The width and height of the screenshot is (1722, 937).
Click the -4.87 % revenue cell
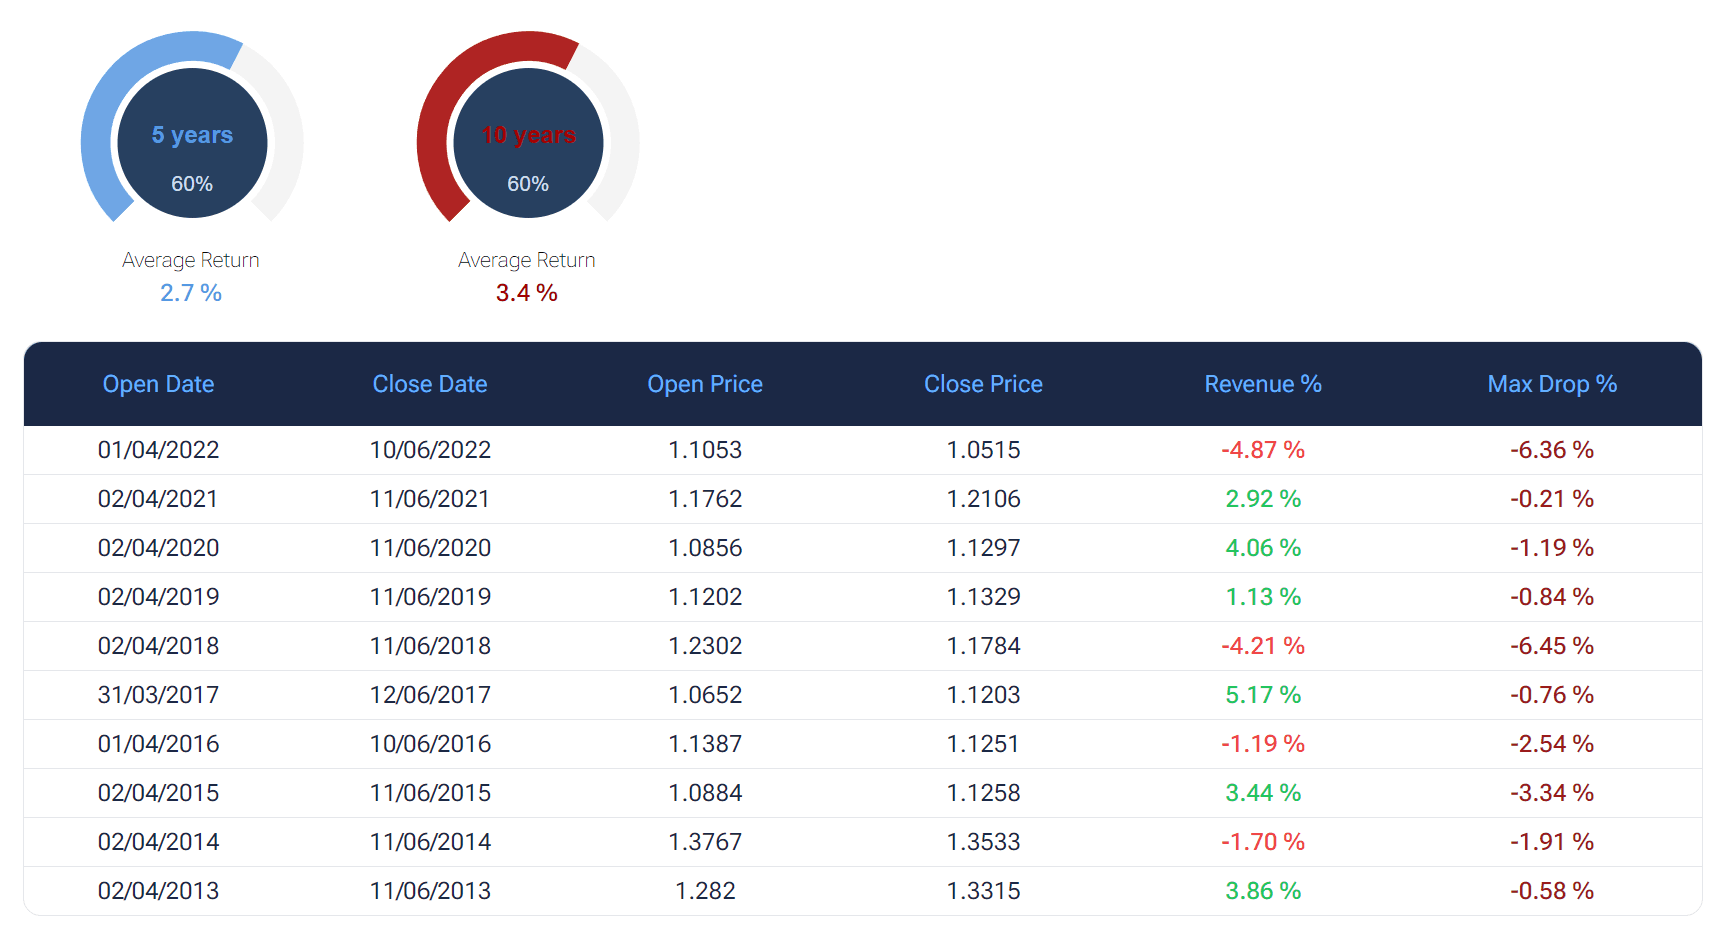[x=1263, y=450]
